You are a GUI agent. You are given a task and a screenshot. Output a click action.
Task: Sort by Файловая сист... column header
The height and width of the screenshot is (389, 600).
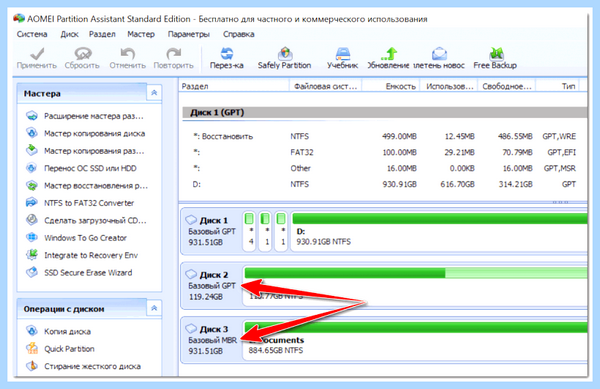[x=326, y=86]
